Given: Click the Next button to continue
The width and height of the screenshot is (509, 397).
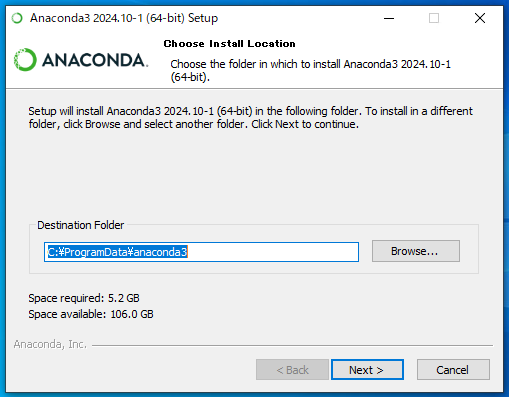Looking at the screenshot, I should point(367,370).
